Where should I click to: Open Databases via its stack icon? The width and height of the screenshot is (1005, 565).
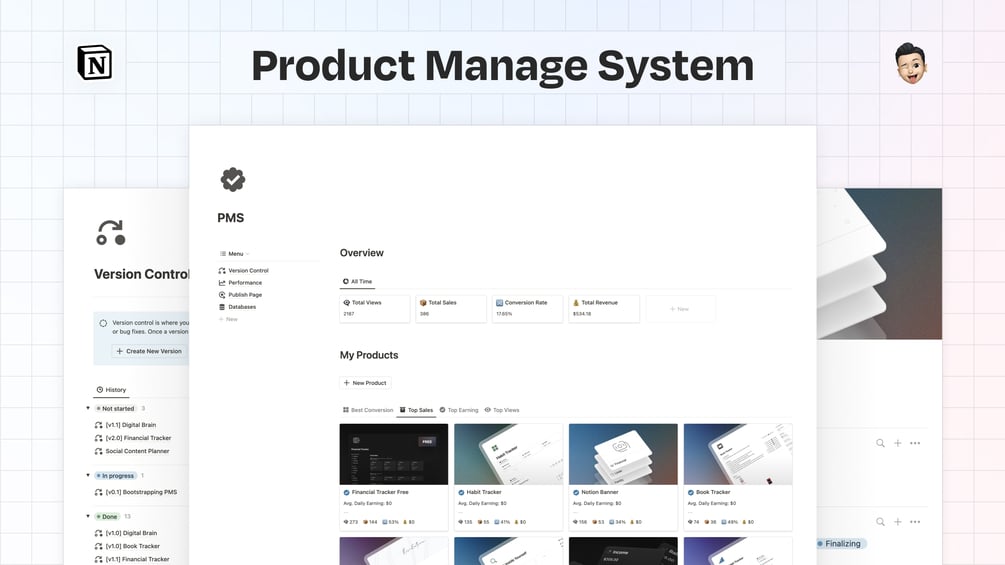tap(222, 307)
